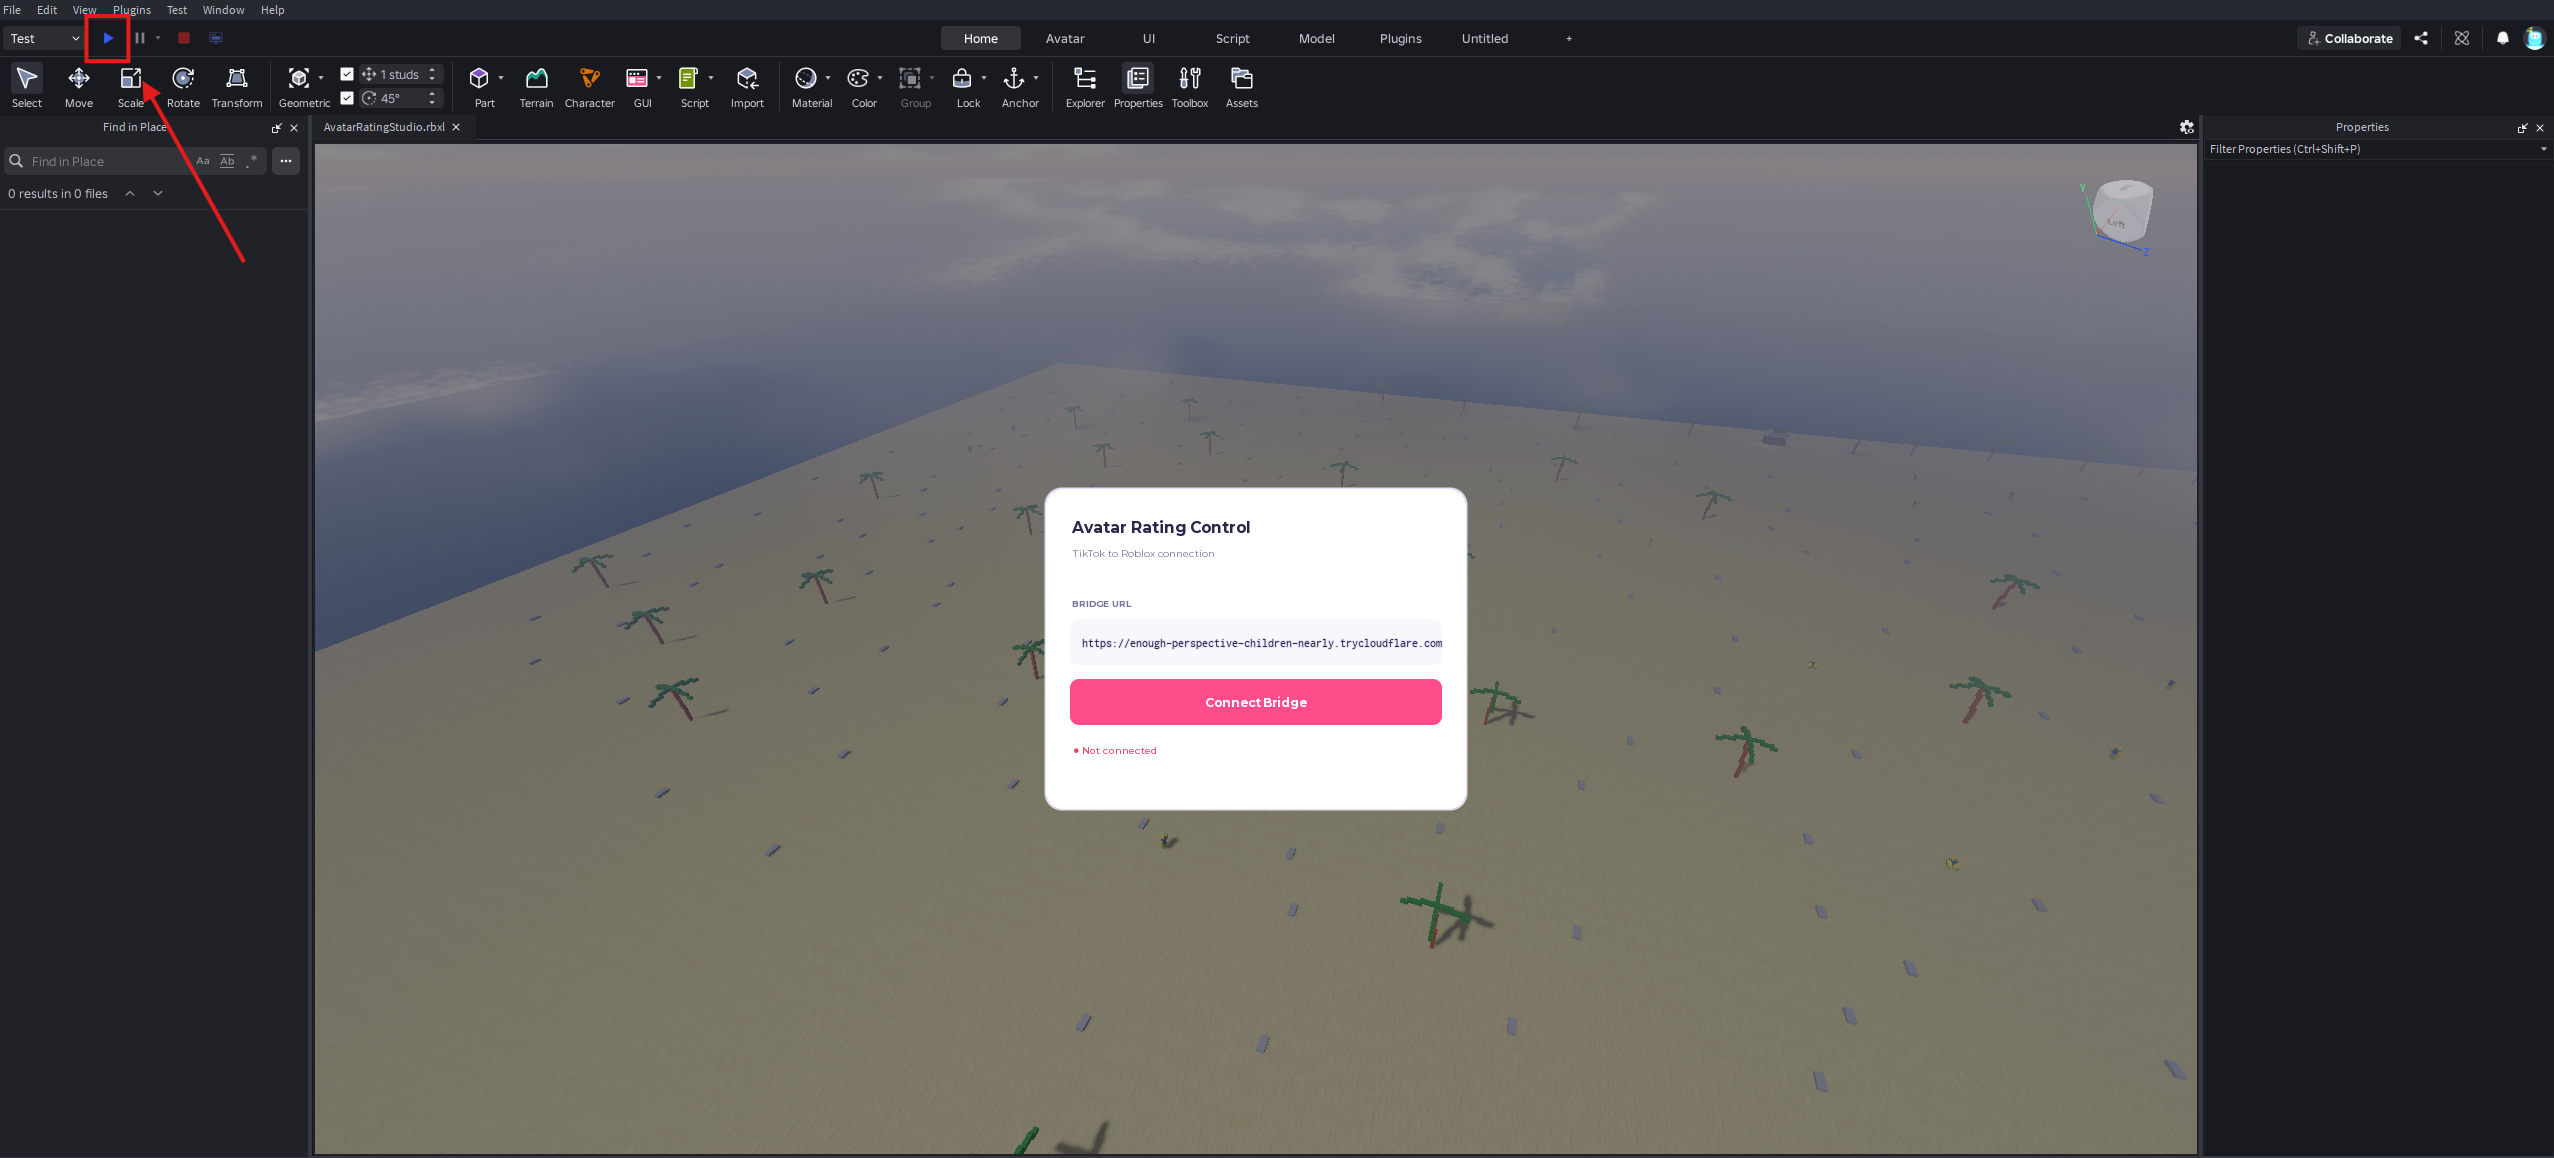Viewport: 2554px width, 1158px height.
Task: Open the Character tool
Action: (590, 86)
